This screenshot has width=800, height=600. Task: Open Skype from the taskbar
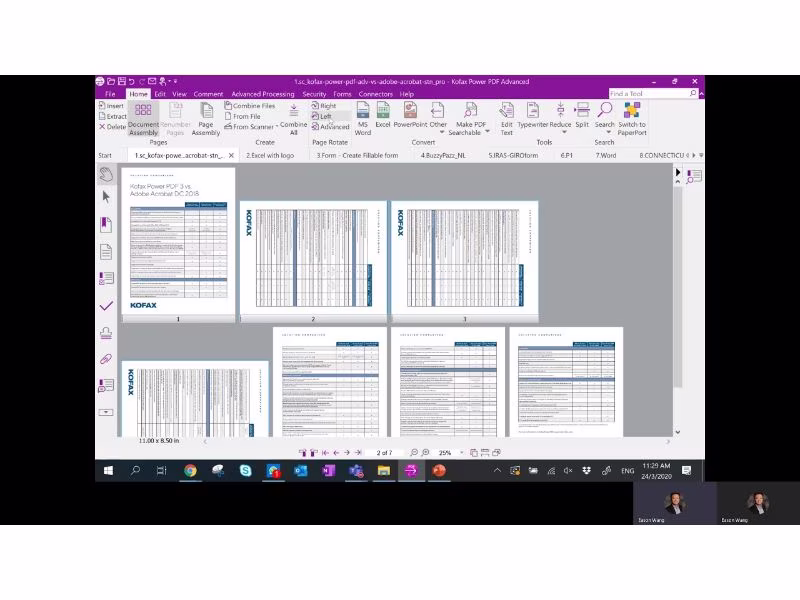pos(245,471)
